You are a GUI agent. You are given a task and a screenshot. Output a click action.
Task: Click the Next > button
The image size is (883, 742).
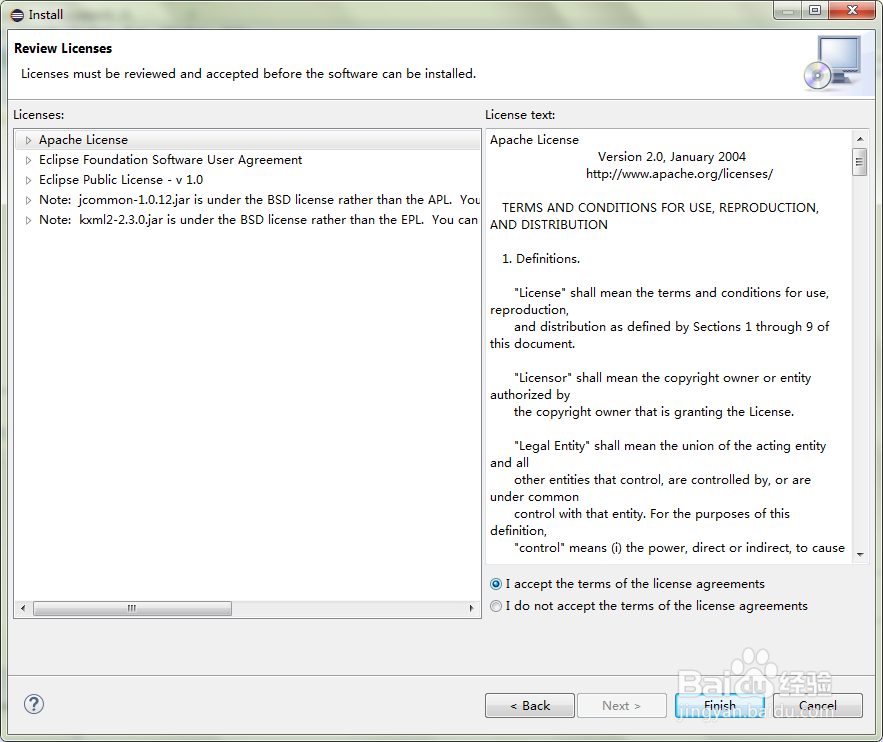622,705
